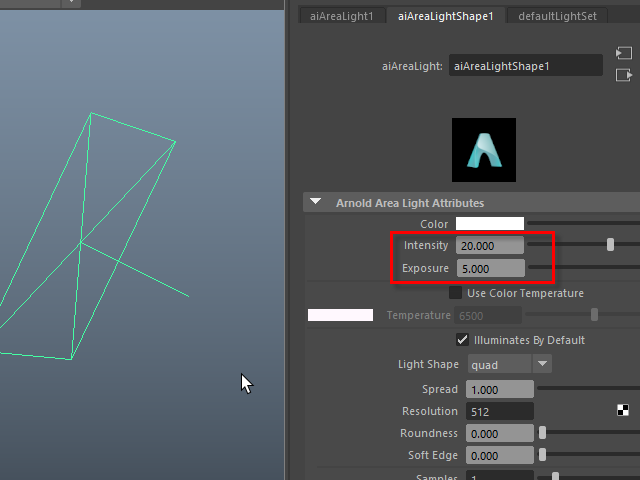Click the Soft Edge slider handle
The width and height of the screenshot is (640, 480).
tap(543, 455)
